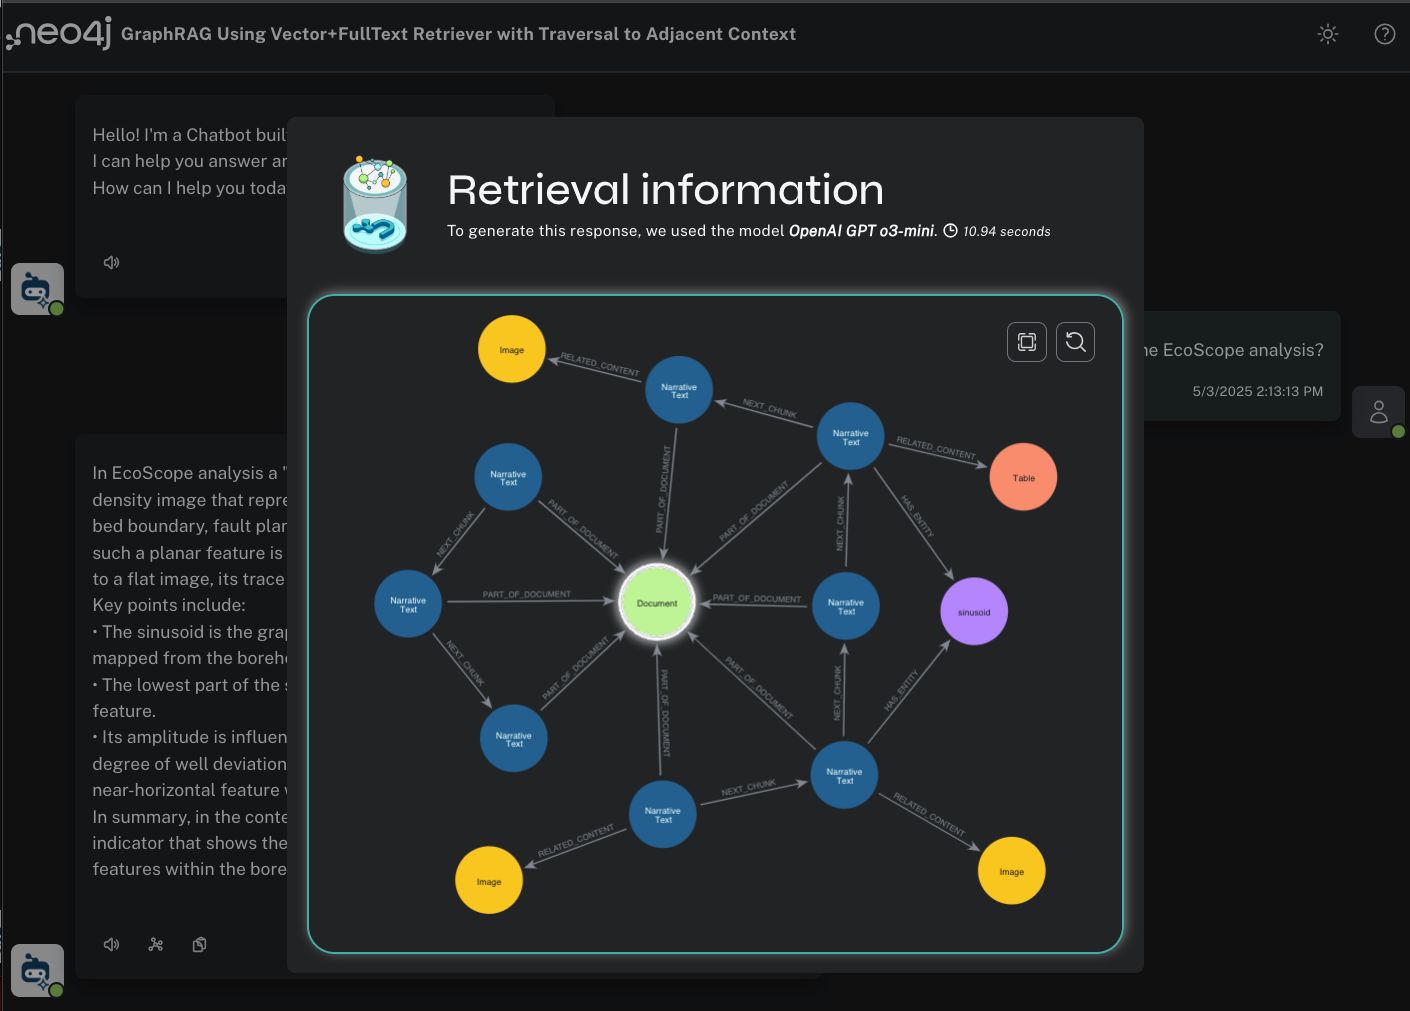
Task: Copy the EcoScope response to clipboard
Action: pyautogui.click(x=199, y=943)
